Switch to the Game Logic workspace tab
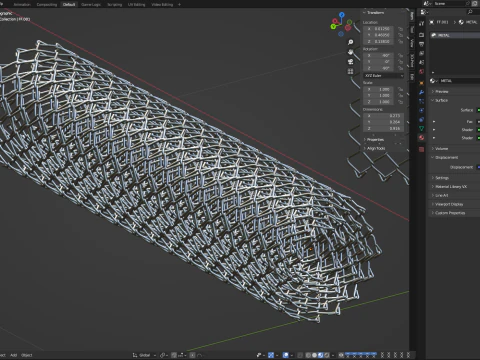 91,4
